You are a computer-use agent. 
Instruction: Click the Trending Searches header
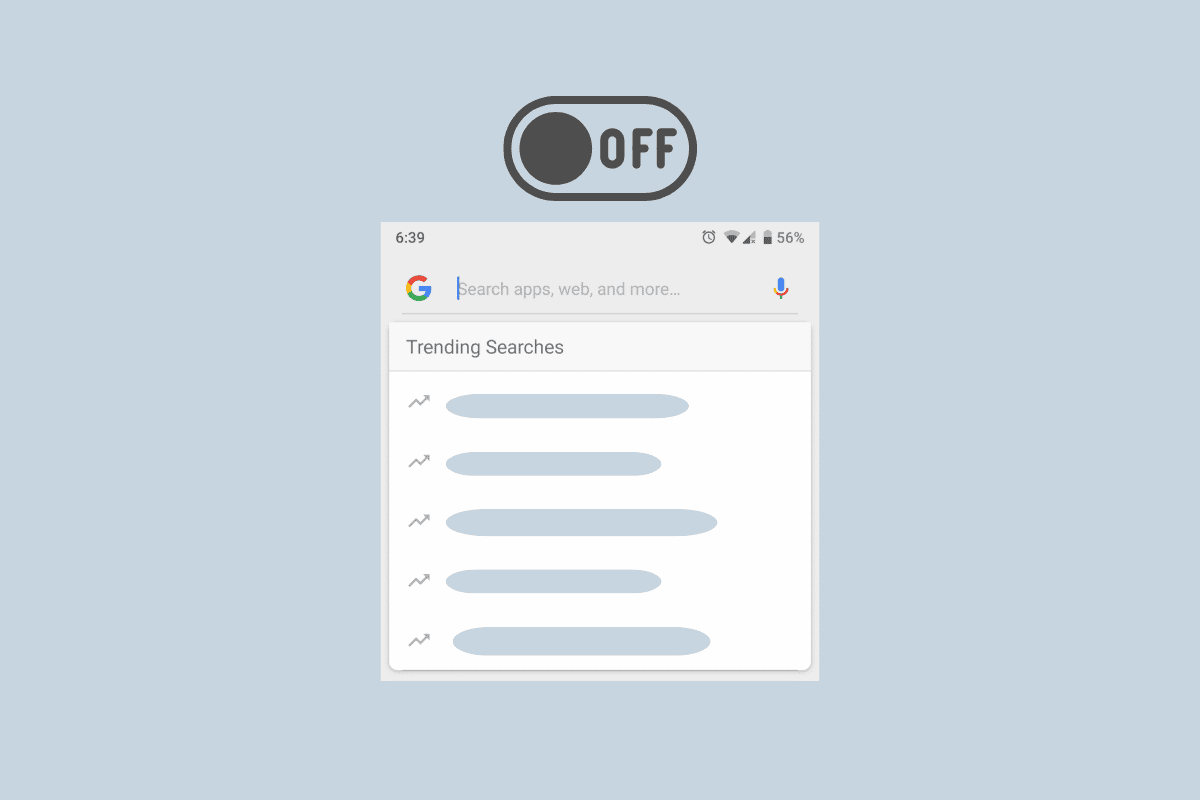click(x=485, y=347)
